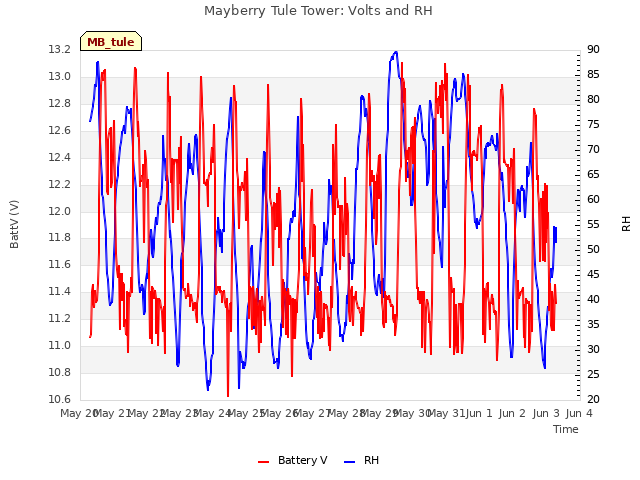Click the BattV (V) axis label
Image resolution: width=640 pixels, height=480 pixels.
click(x=14, y=224)
